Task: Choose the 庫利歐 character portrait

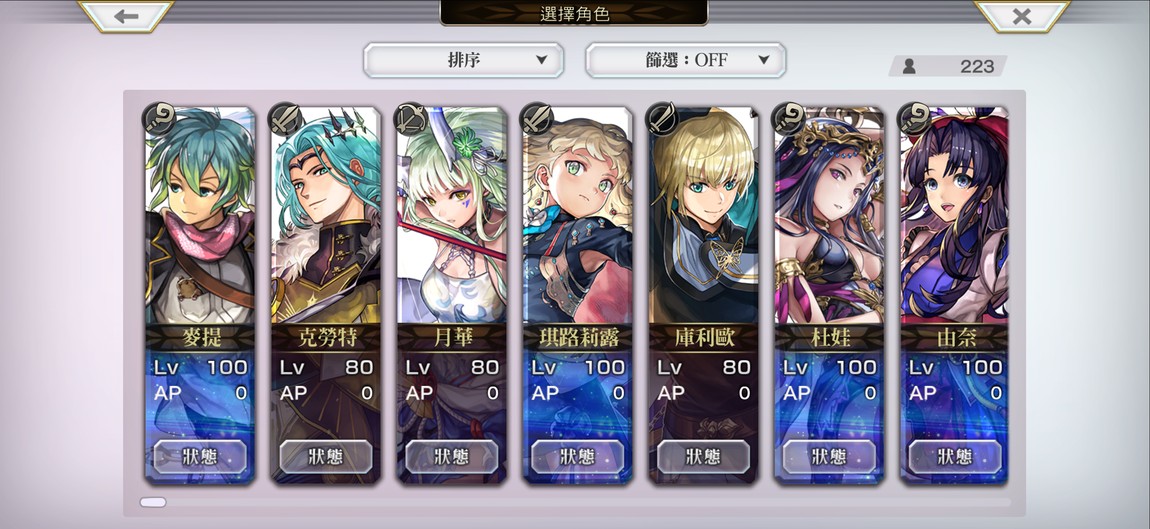Action: coord(703,215)
